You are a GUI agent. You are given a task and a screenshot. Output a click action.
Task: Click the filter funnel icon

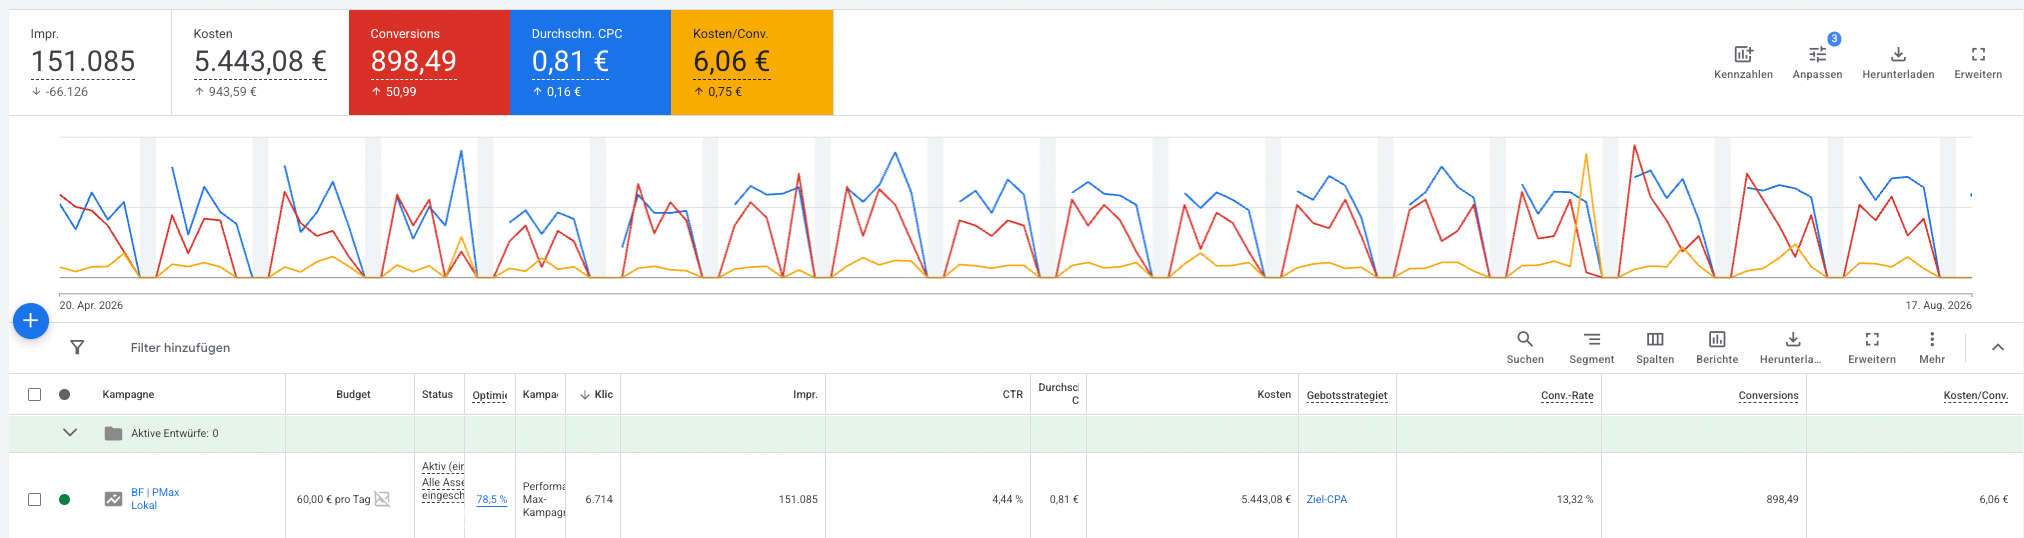77,347
